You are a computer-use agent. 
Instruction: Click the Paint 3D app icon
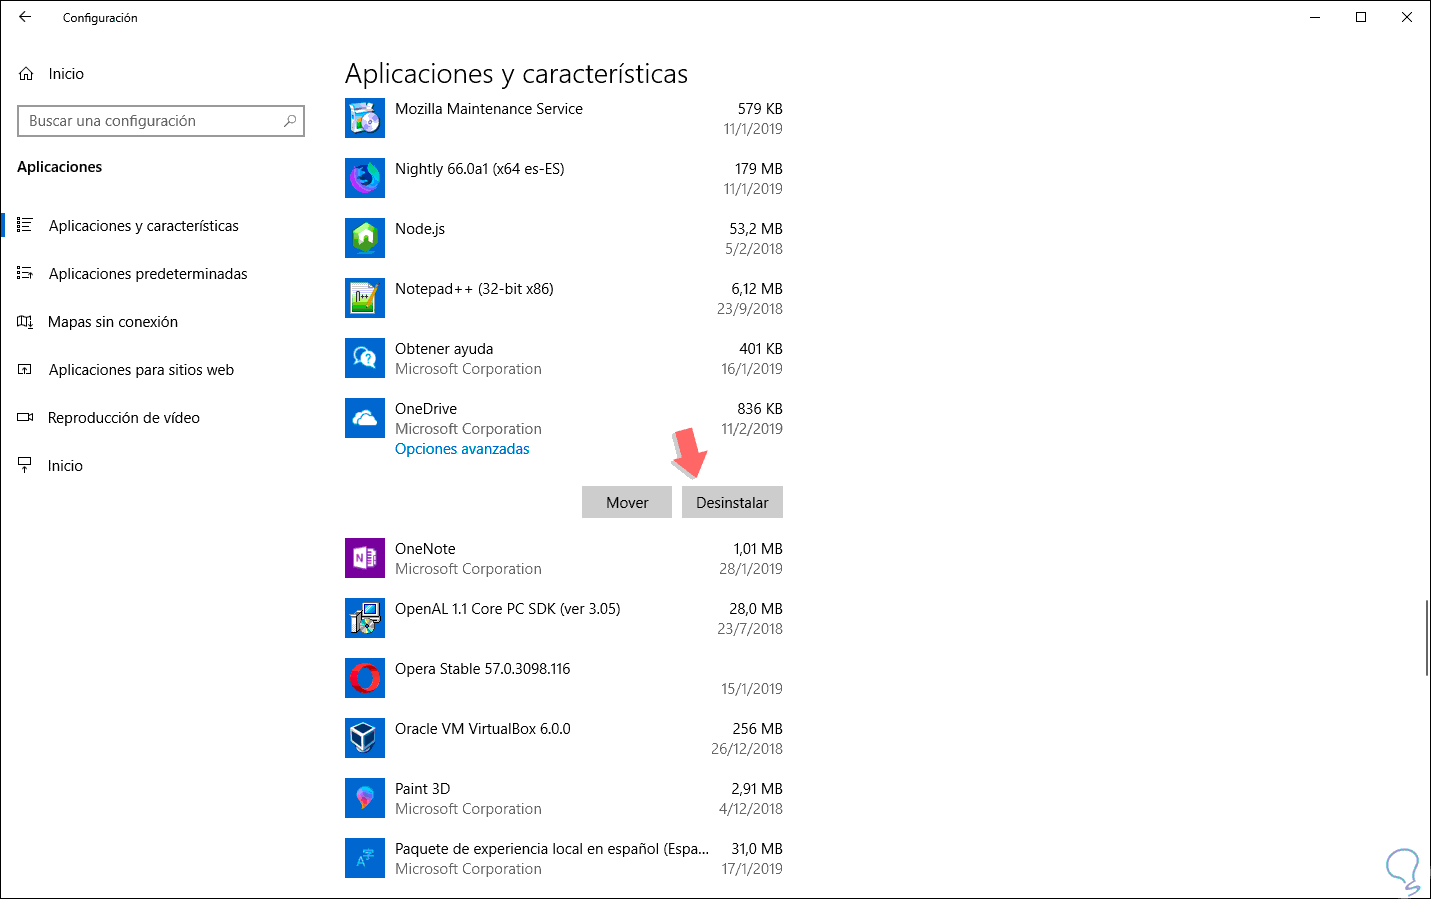[x=365, y=798]
